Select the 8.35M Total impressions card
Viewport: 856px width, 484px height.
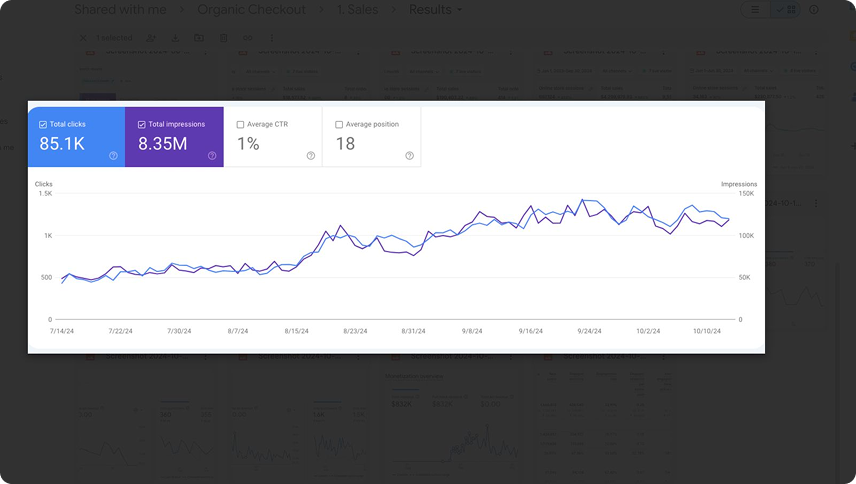[174, 137]
